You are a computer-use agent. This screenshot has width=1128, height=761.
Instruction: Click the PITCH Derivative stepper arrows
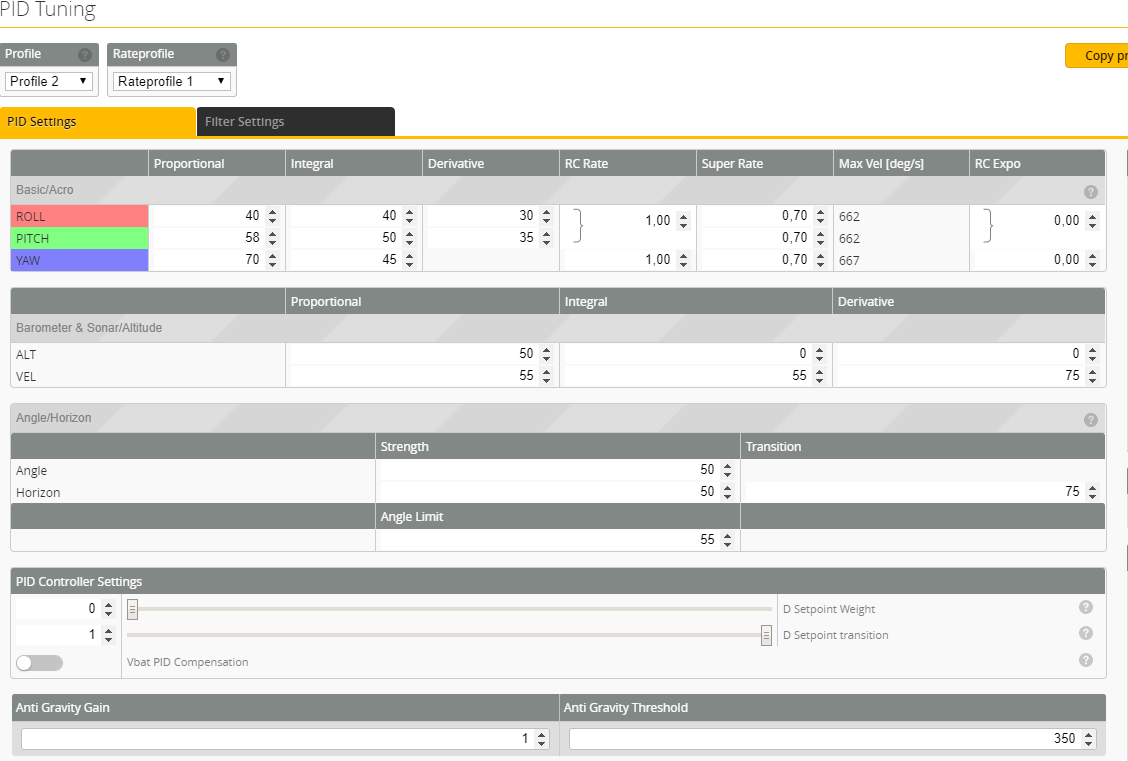(546, 238)
